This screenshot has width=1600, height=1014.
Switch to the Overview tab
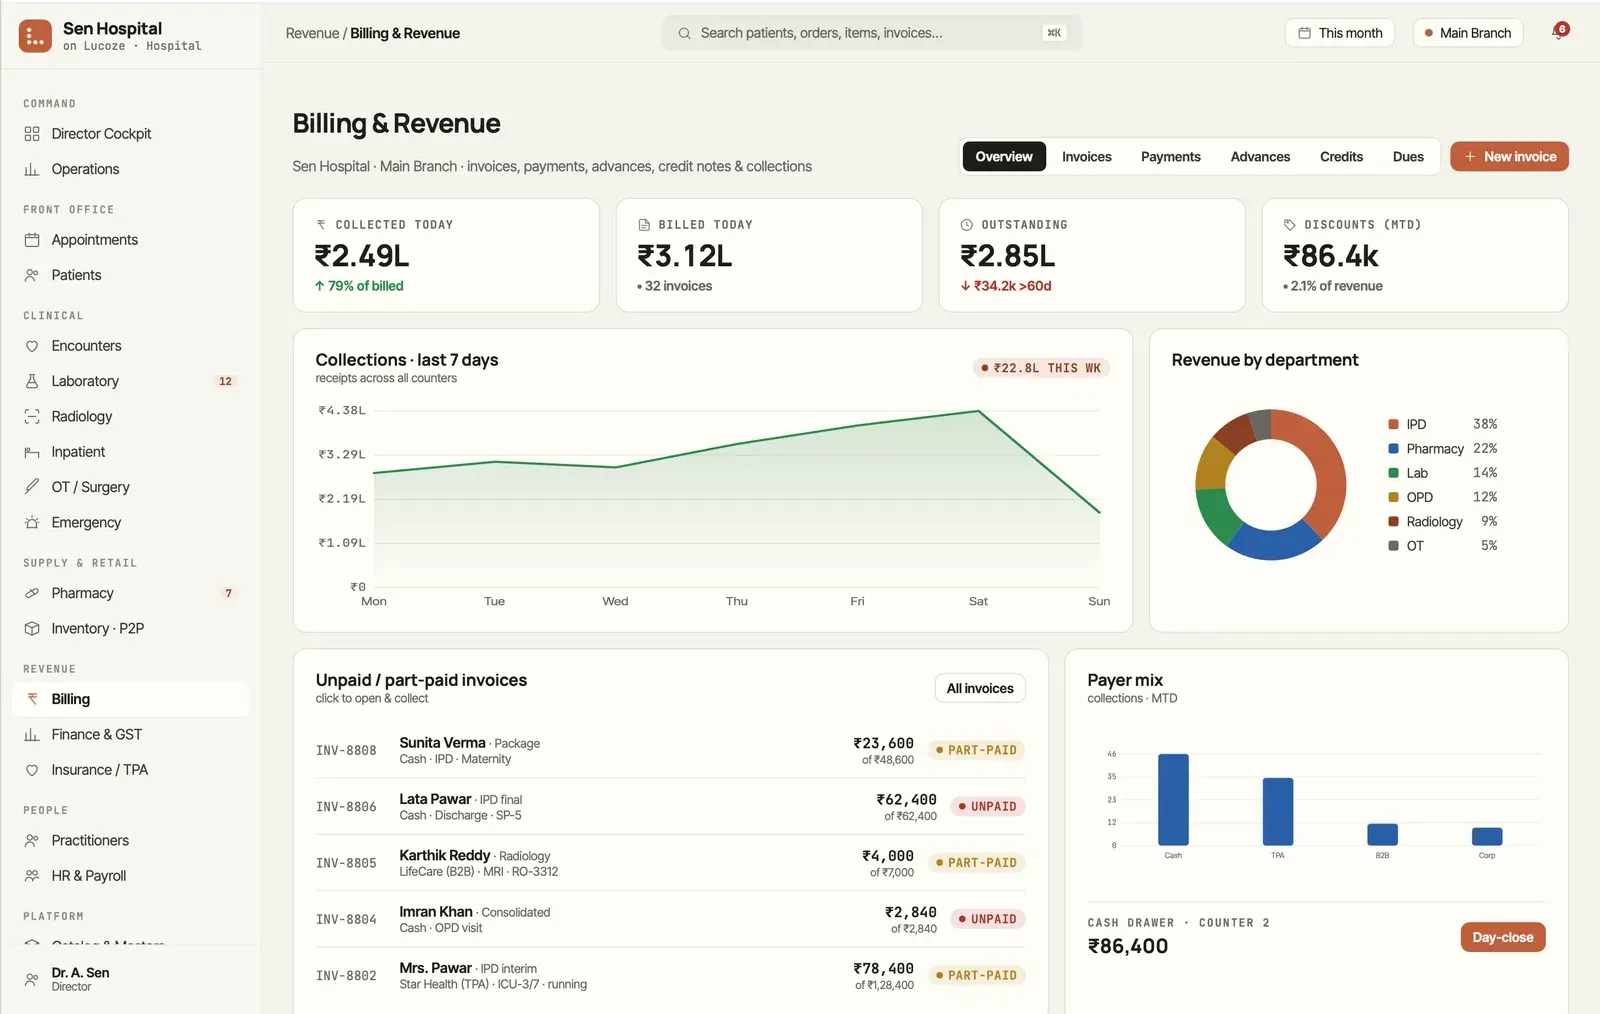[1004, 157]
